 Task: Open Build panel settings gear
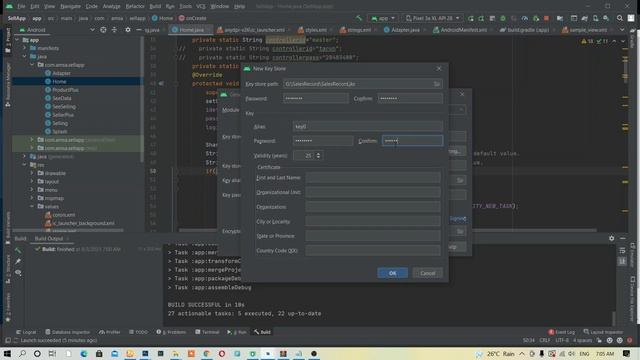[x=611, y=238]
